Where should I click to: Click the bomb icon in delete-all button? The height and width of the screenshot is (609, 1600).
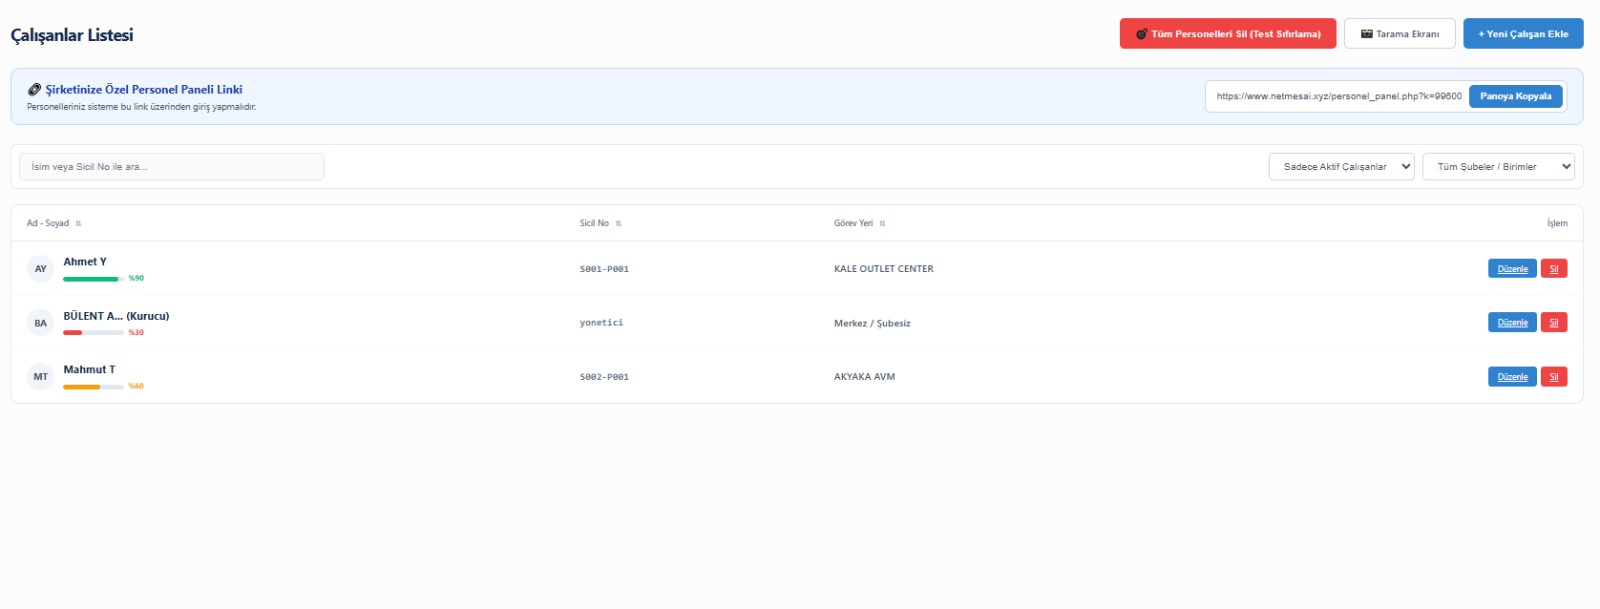[x=1141, y=34]
